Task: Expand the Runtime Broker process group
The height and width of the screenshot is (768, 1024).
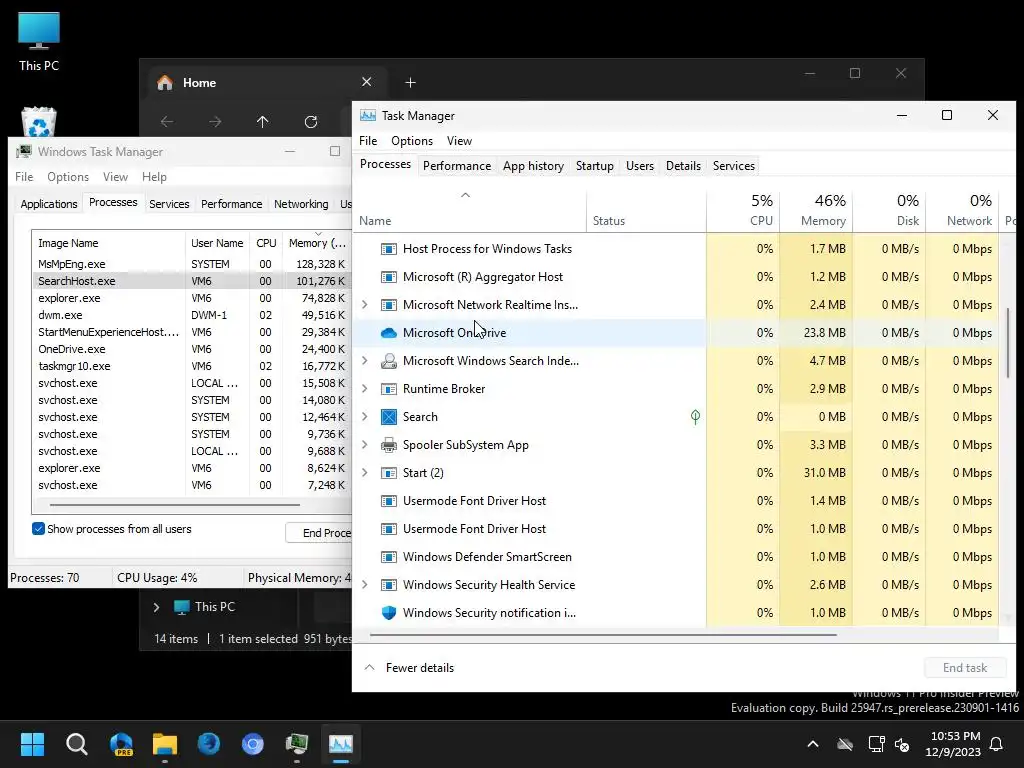Action: (x=365, y=389)
